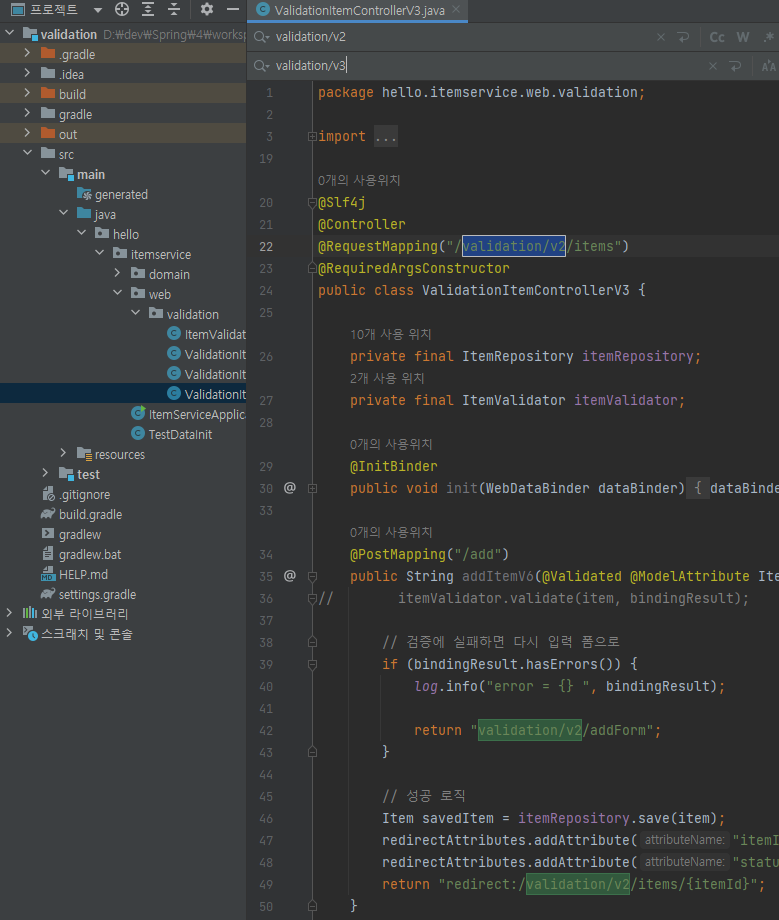The image size is (779, 920).
Task: Toggle Match Case (Cc) search option
Action: tap(717, 37)
